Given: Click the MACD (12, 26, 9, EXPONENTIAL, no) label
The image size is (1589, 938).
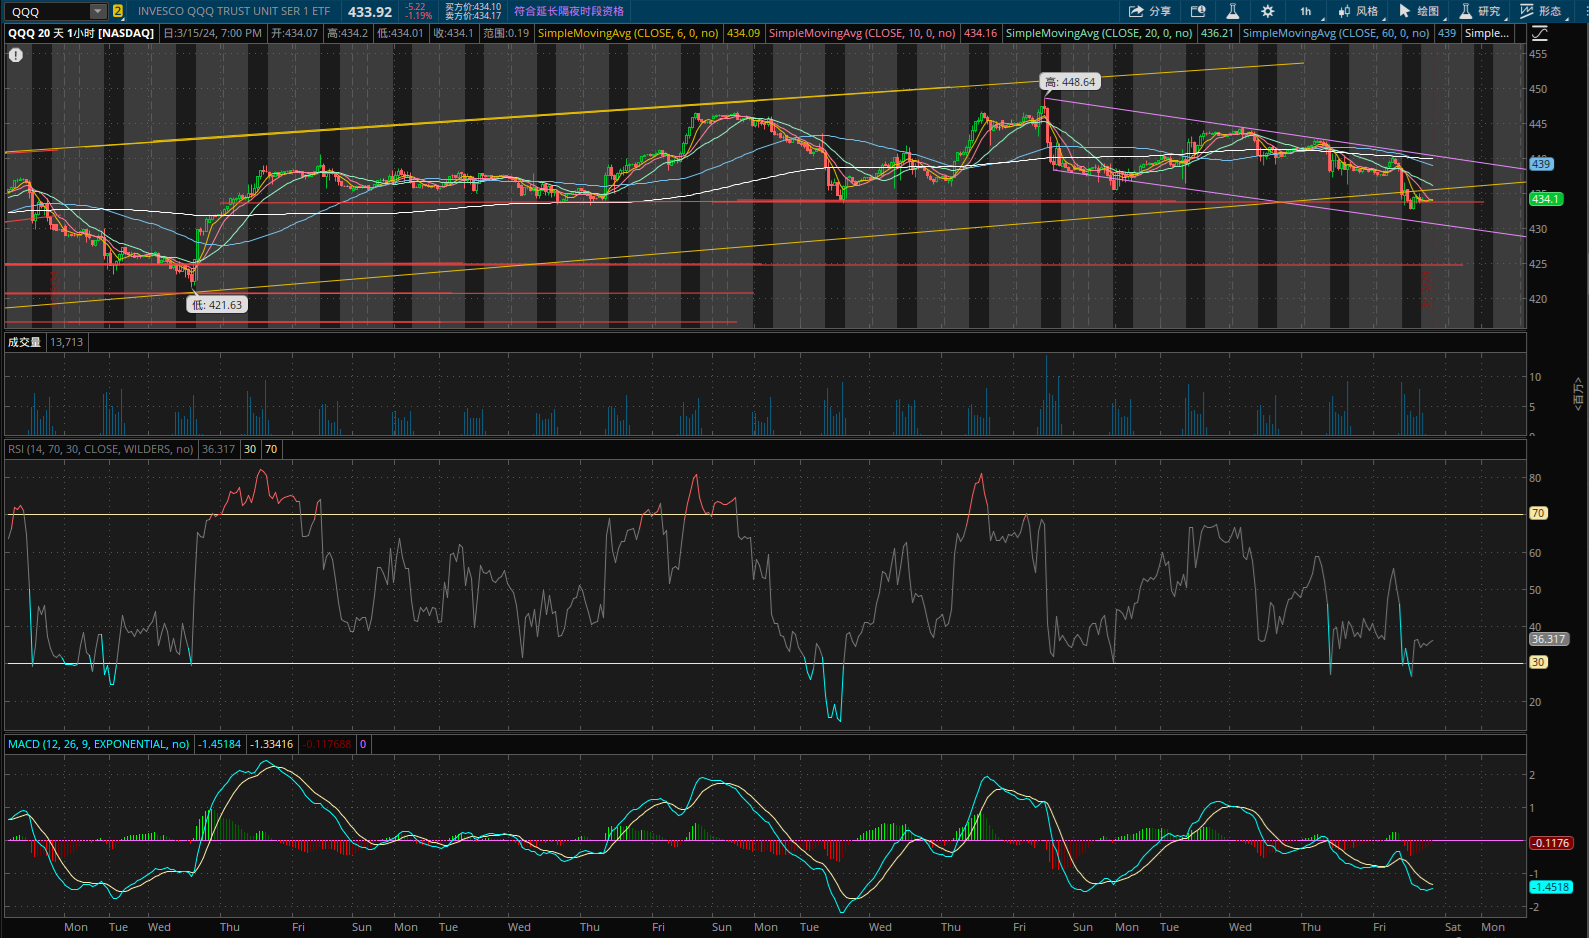Looking at the screenshot, I should tap(99, 744).
